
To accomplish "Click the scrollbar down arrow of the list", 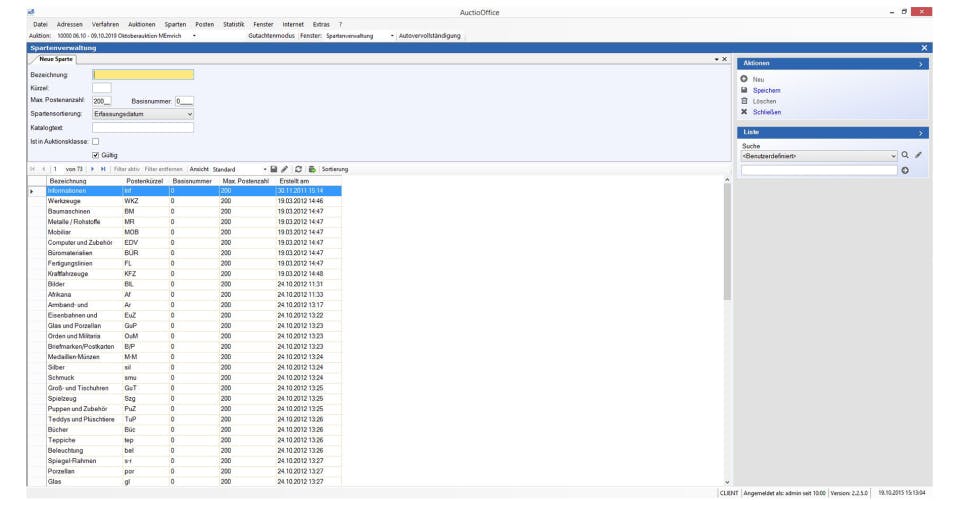I will click(x=727, y=482).
